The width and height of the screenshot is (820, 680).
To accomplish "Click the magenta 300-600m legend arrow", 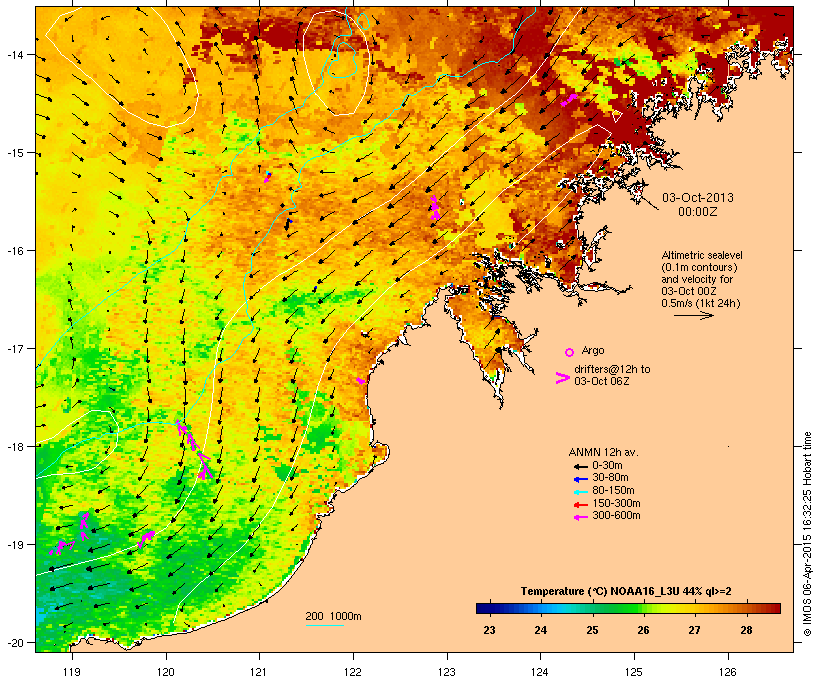I will 580,517.
